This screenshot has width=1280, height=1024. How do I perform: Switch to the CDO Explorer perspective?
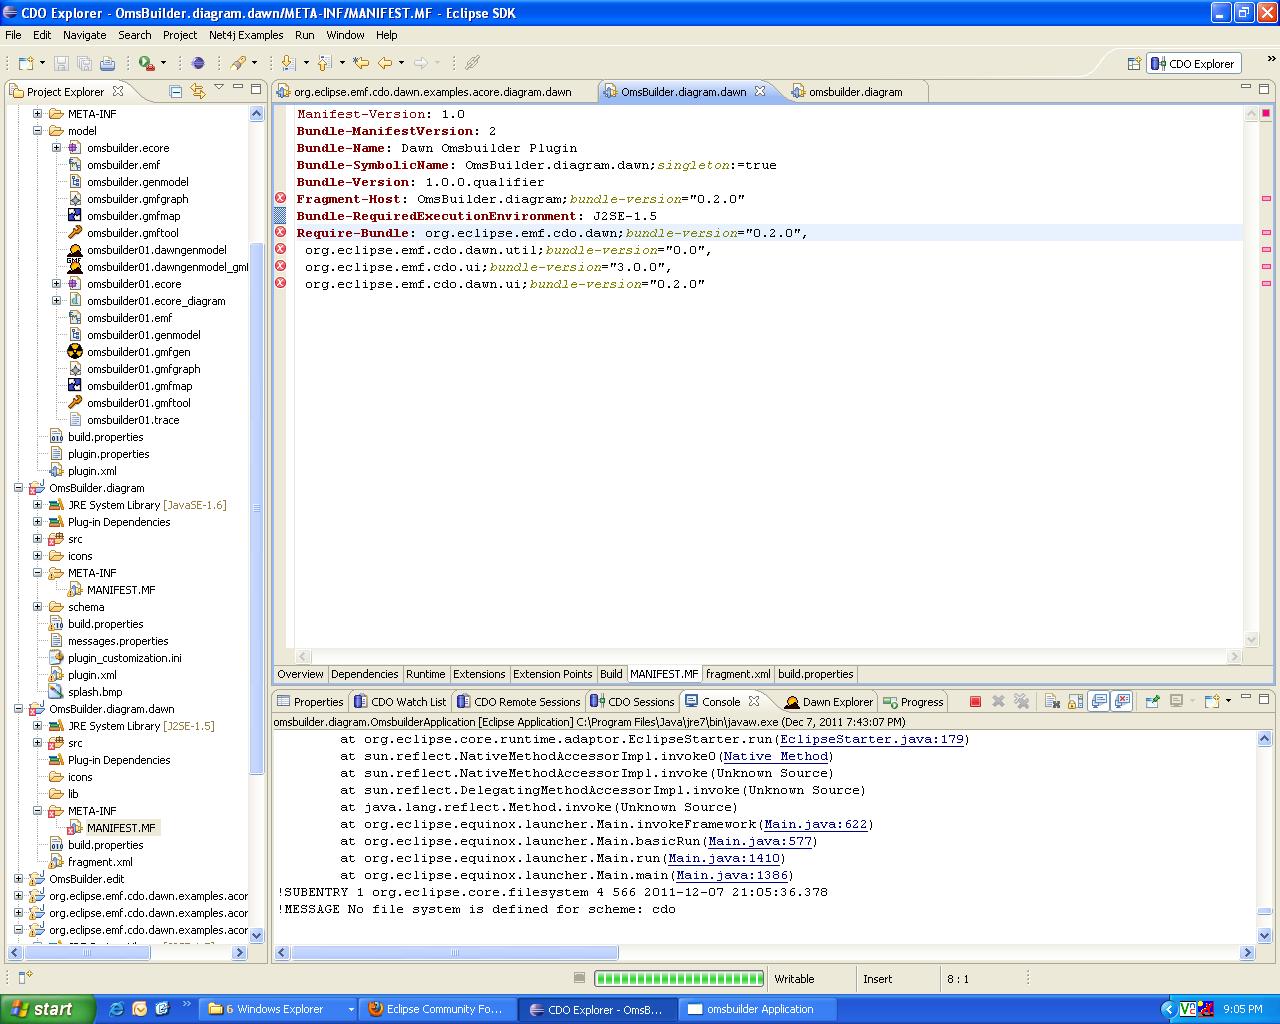click(1193, 63)
